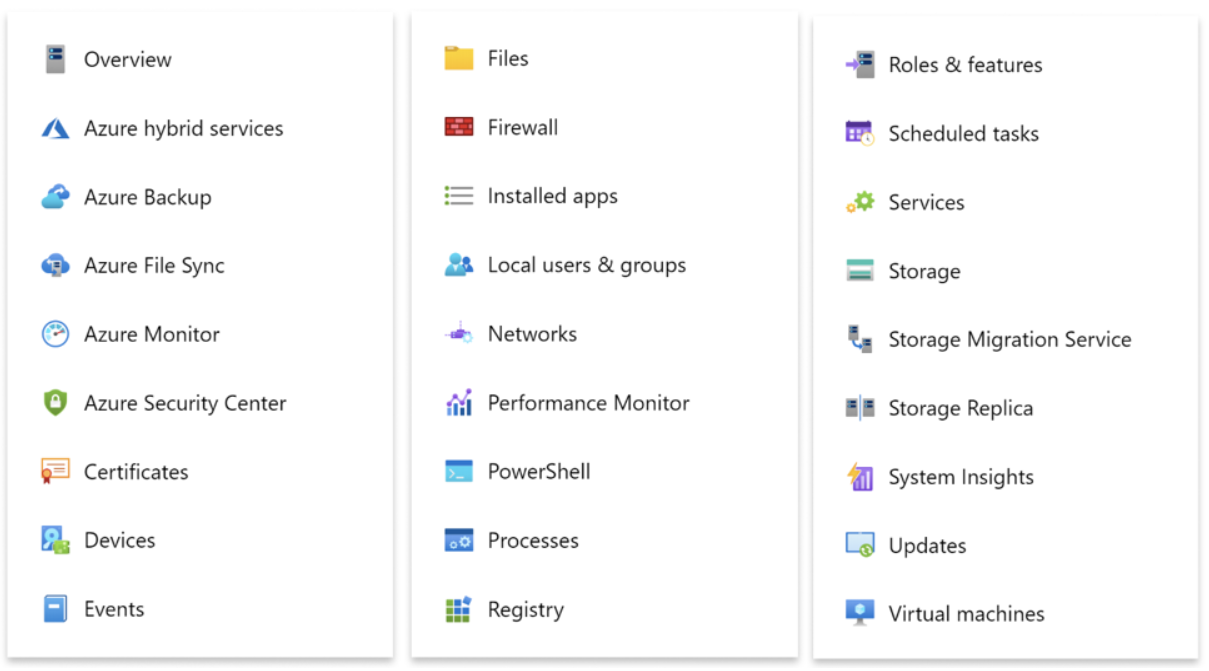Select the Storage Replica icon

pos(858,408)
